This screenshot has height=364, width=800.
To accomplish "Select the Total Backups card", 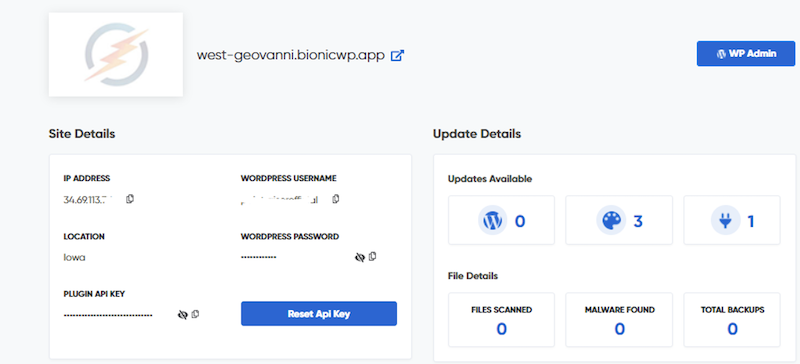I will (732, 320).
